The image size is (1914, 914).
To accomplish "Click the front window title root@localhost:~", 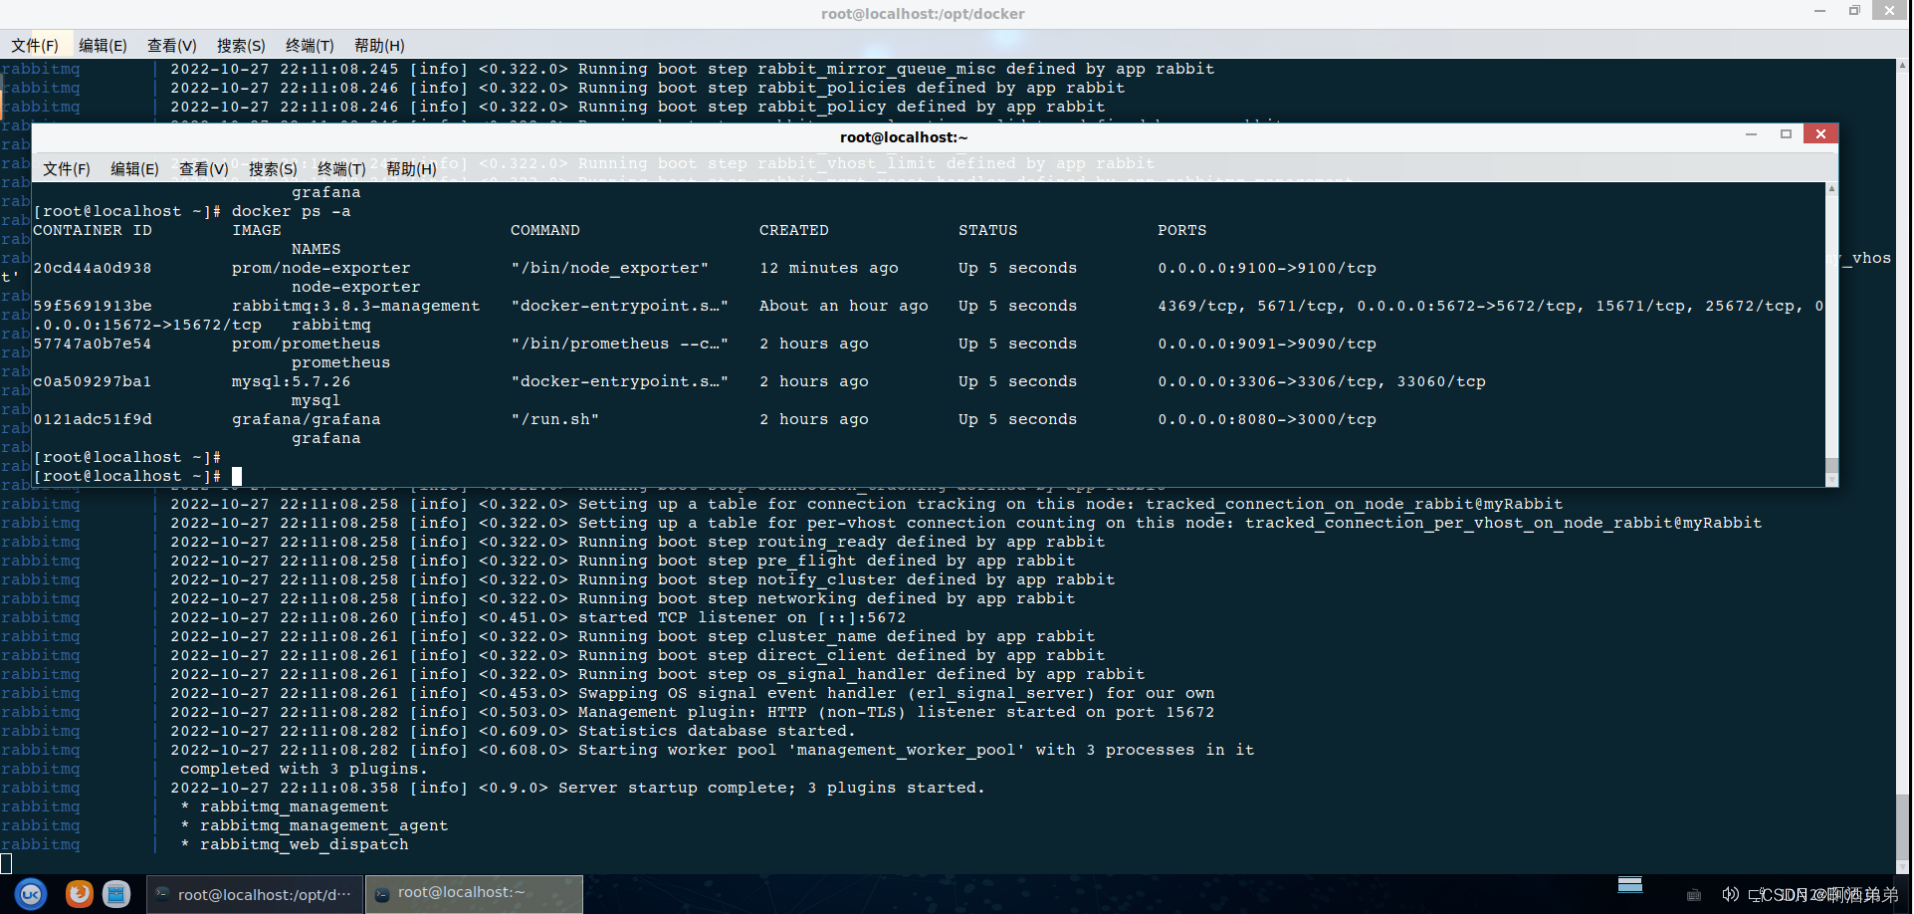I will click(x=904, y=137).
